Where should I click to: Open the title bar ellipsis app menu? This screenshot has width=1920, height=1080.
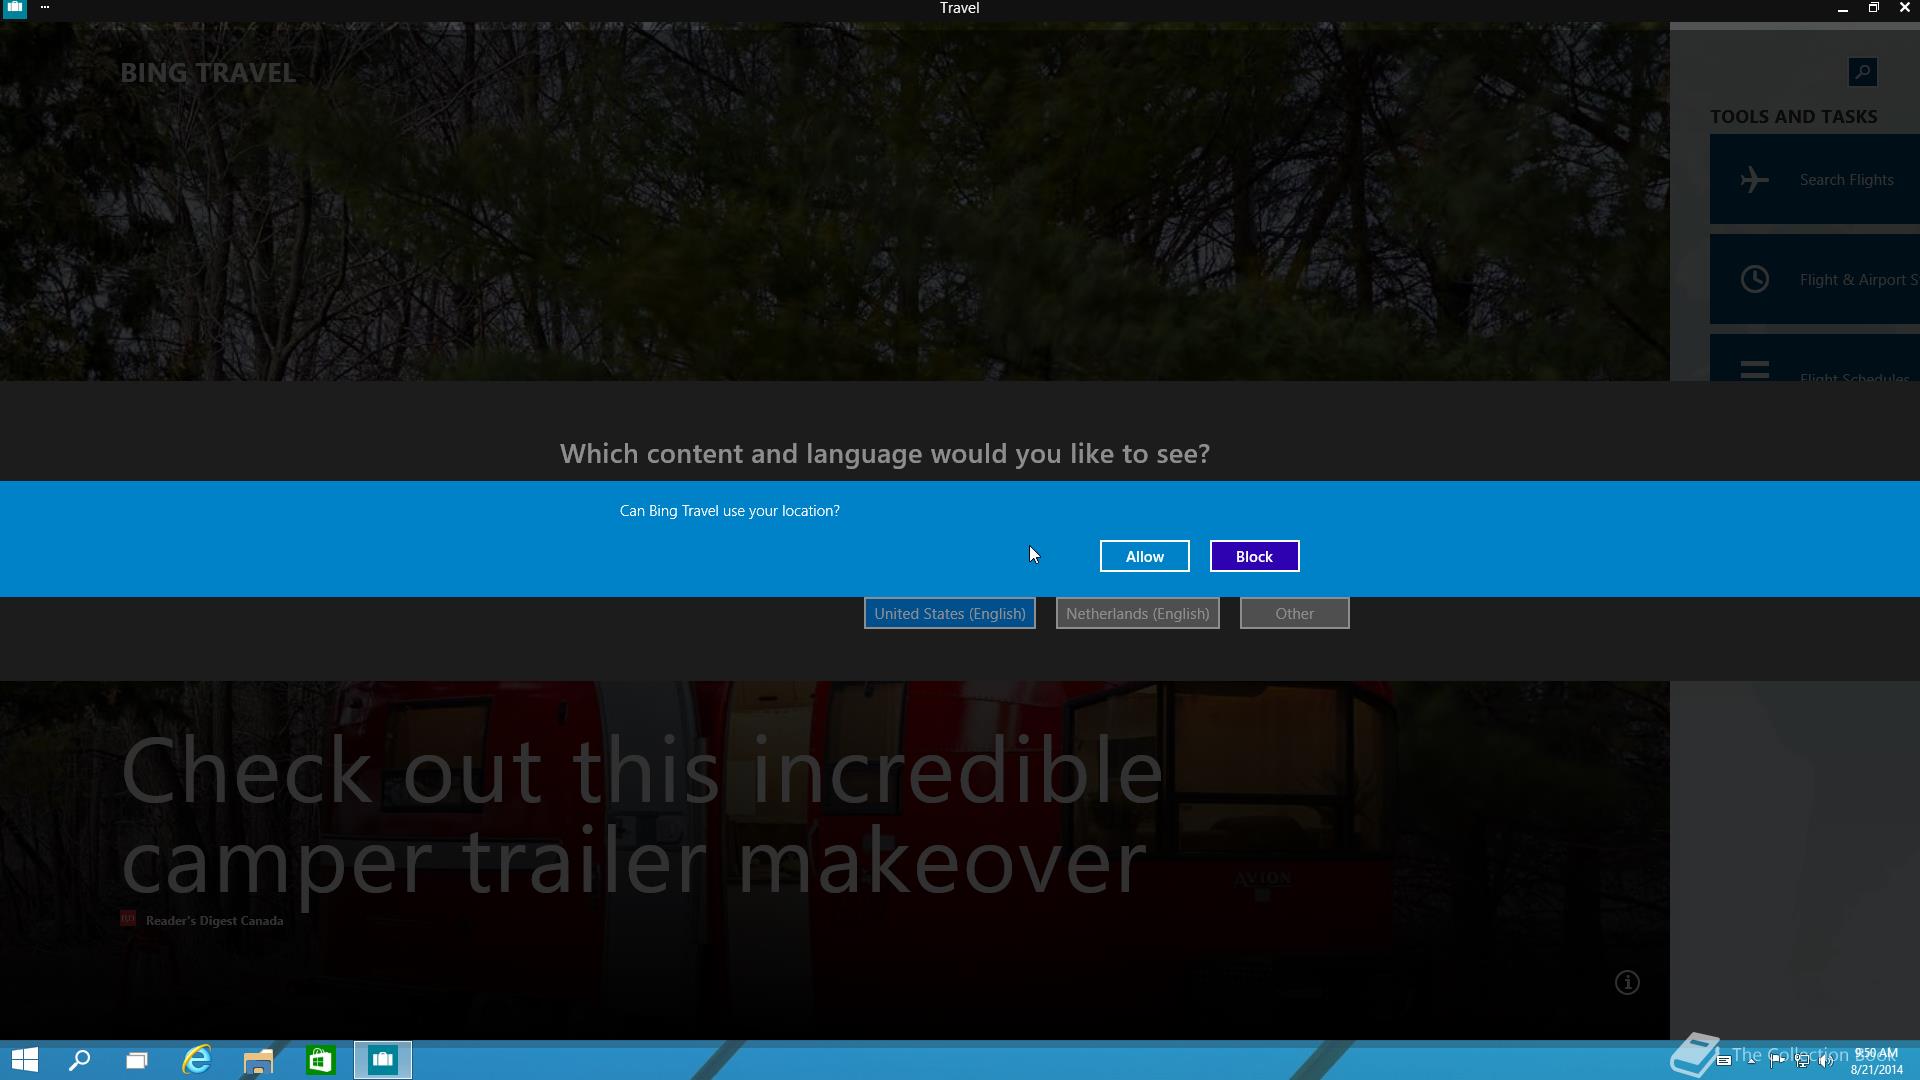pos(45,7)
